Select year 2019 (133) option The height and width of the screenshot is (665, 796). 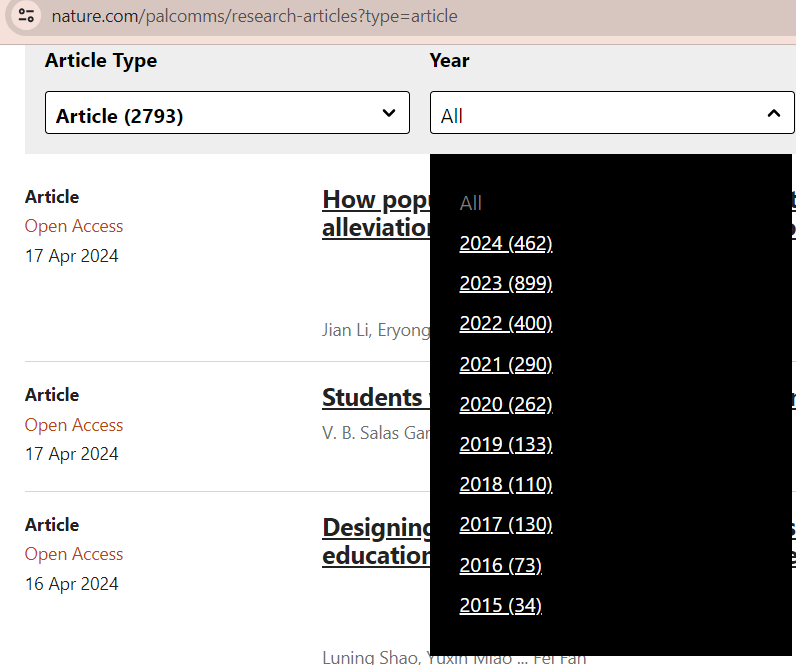click(x=505, y=444)
